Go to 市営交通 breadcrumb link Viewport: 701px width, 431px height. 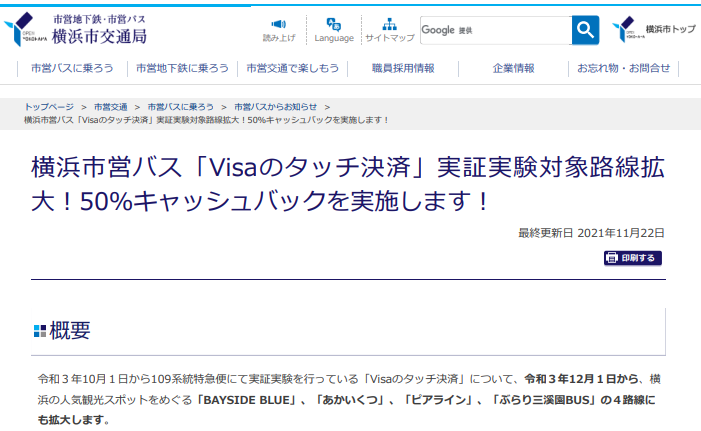pyautogui.click(x=110, y=107)
